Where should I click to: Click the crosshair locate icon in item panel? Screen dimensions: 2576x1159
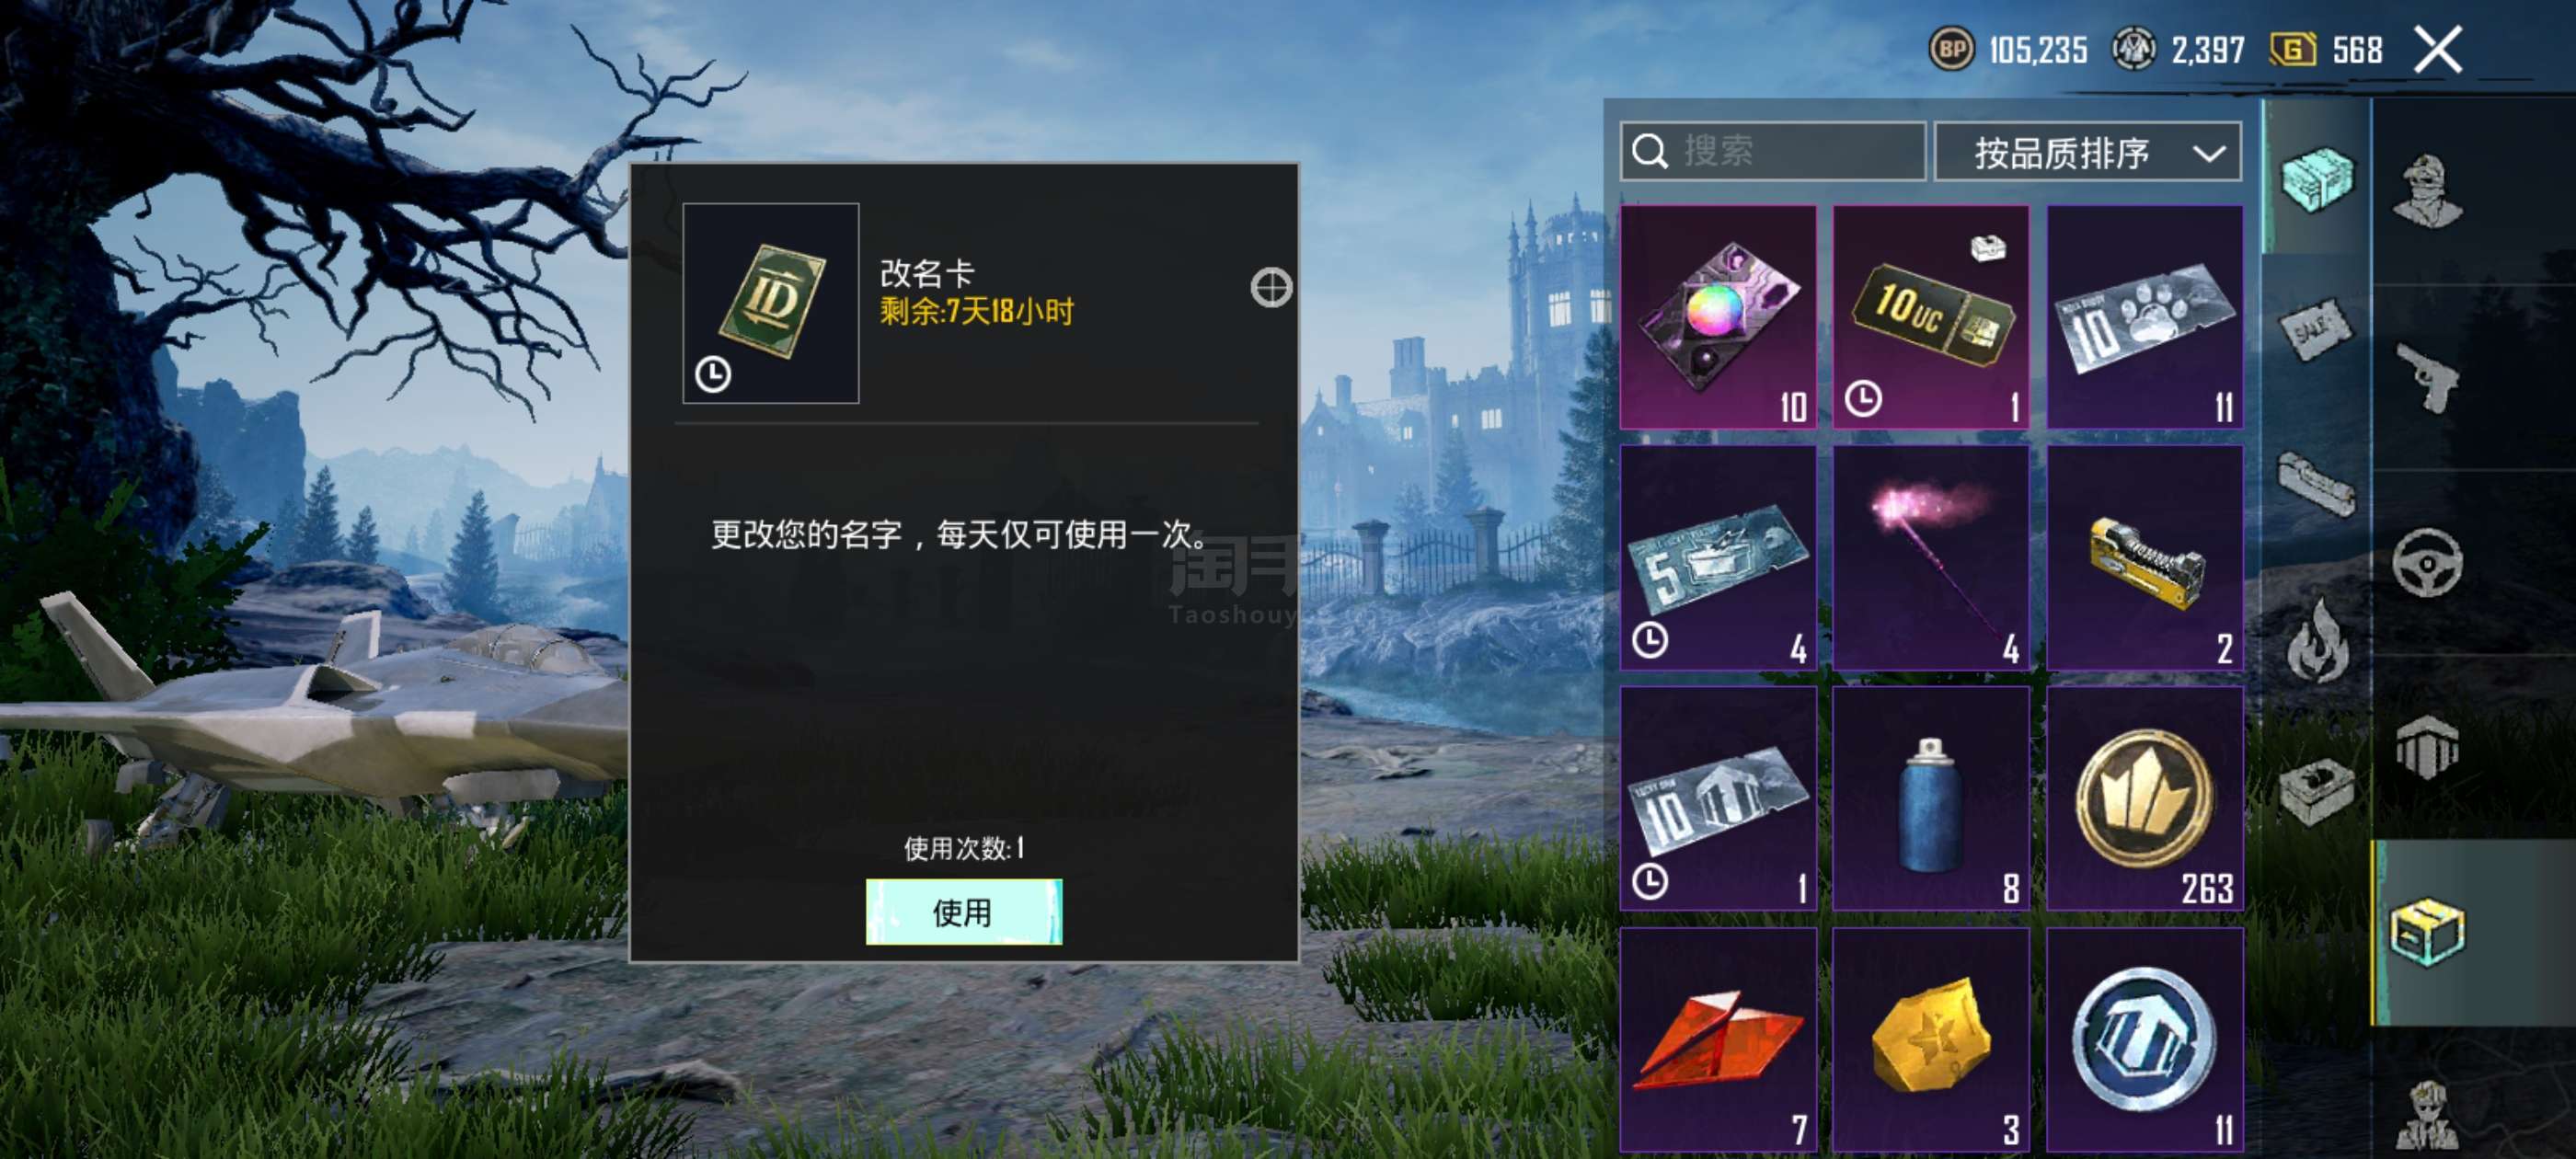(x=1271, y=288)
